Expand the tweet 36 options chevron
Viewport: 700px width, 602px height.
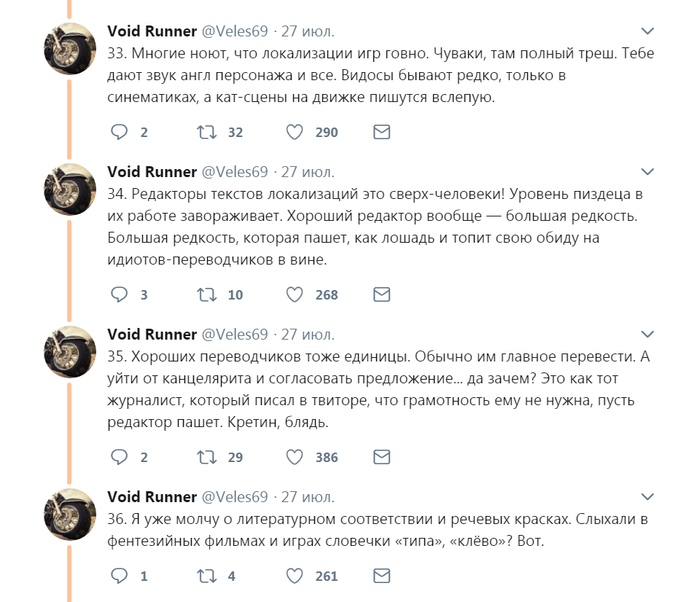(648, 497)
